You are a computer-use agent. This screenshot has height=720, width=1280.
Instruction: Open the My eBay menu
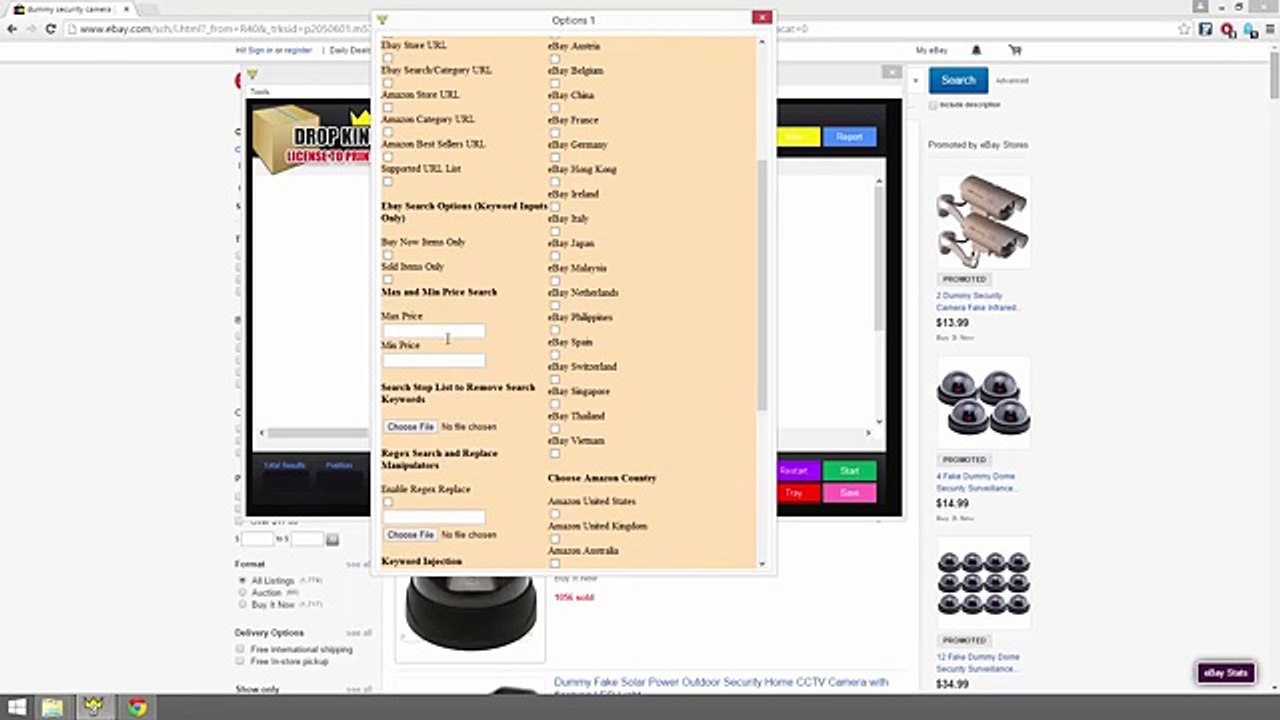click(931, 50)
